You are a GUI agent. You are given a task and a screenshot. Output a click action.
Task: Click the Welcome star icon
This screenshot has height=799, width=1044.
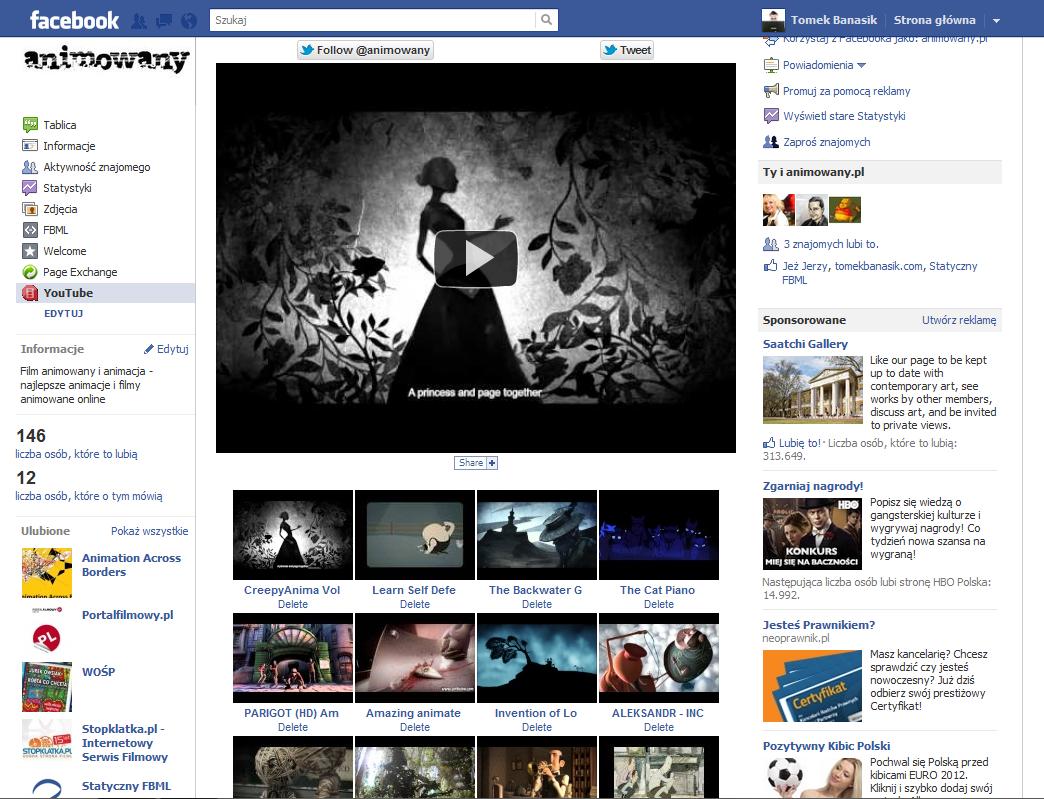coord(30,251)
